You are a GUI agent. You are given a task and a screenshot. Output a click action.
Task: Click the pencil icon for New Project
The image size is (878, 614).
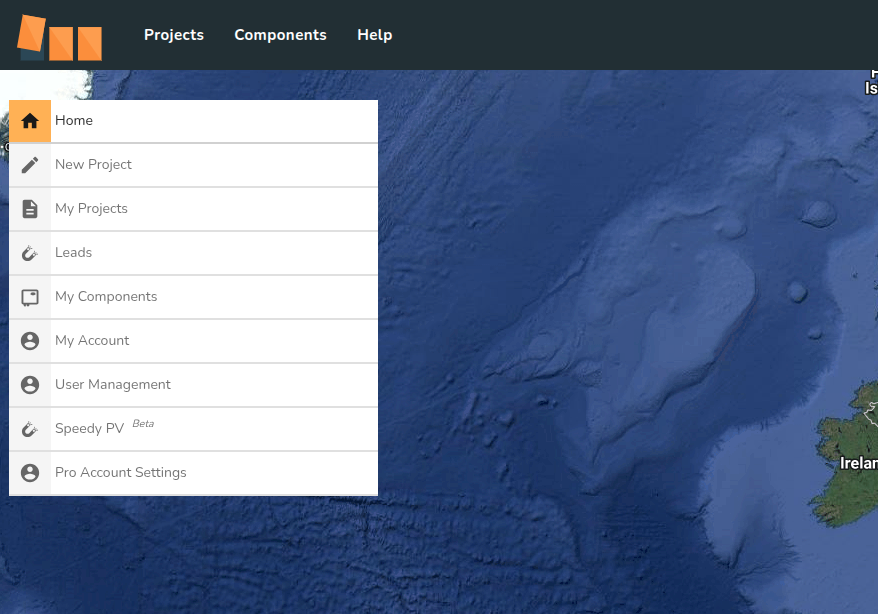pyautogui.click(x=30, y=165)
